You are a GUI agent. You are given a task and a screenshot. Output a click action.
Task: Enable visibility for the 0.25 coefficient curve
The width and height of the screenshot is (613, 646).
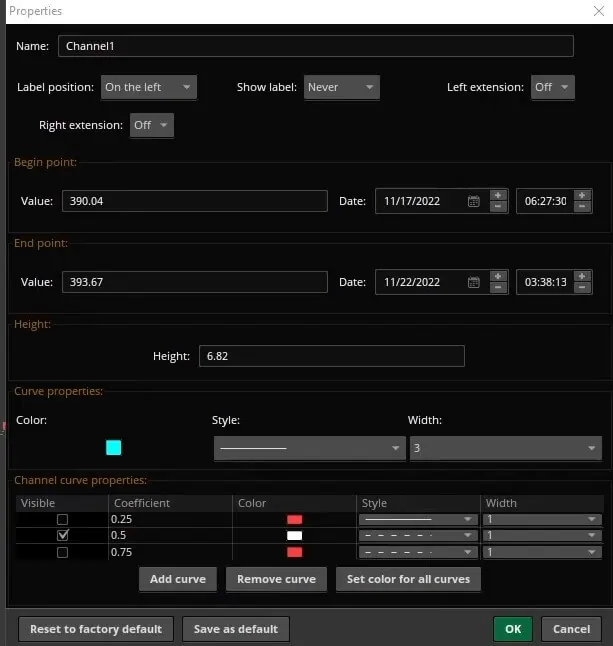[63, 520]
